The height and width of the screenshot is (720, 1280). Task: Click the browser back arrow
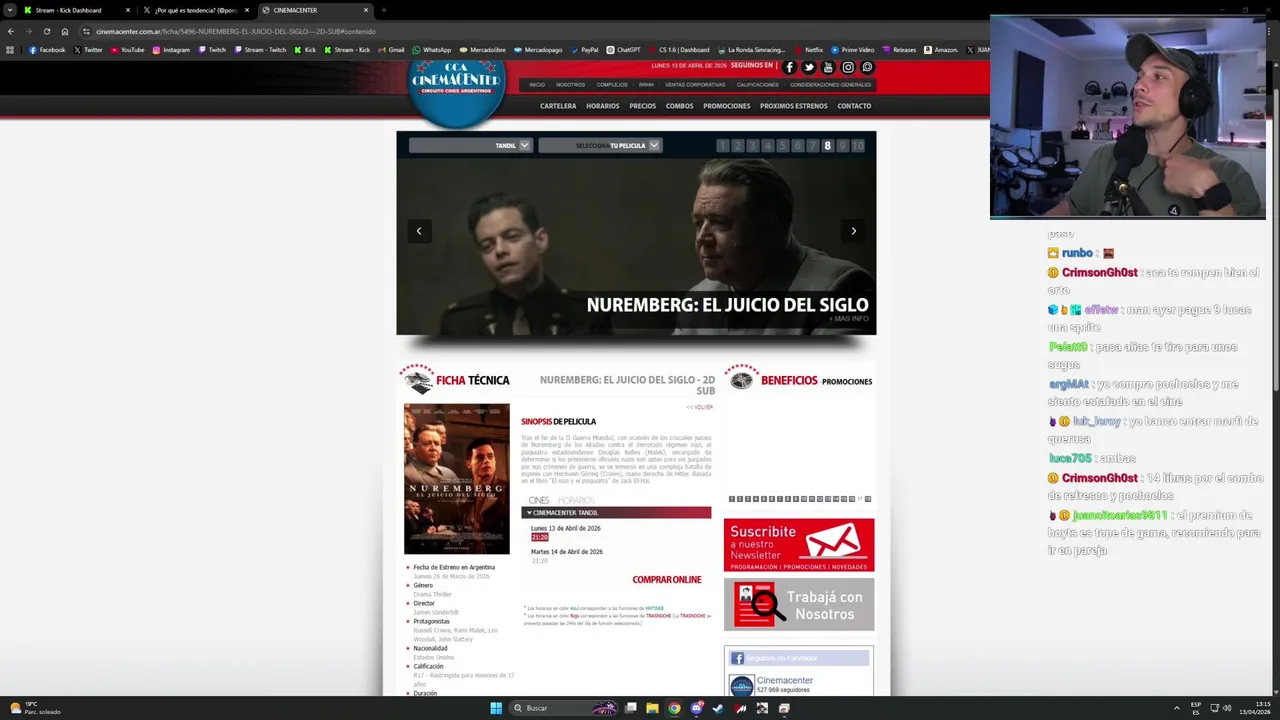pos(10,31)
